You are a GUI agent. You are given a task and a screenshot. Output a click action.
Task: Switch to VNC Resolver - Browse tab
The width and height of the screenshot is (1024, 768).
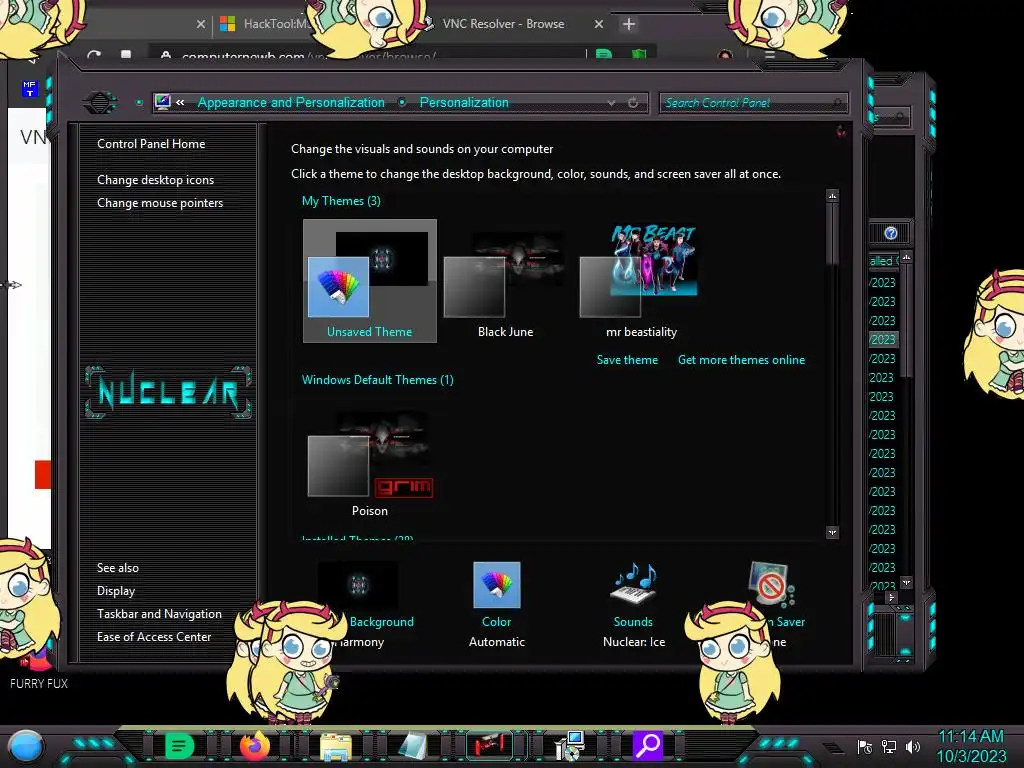click(503, 24)
